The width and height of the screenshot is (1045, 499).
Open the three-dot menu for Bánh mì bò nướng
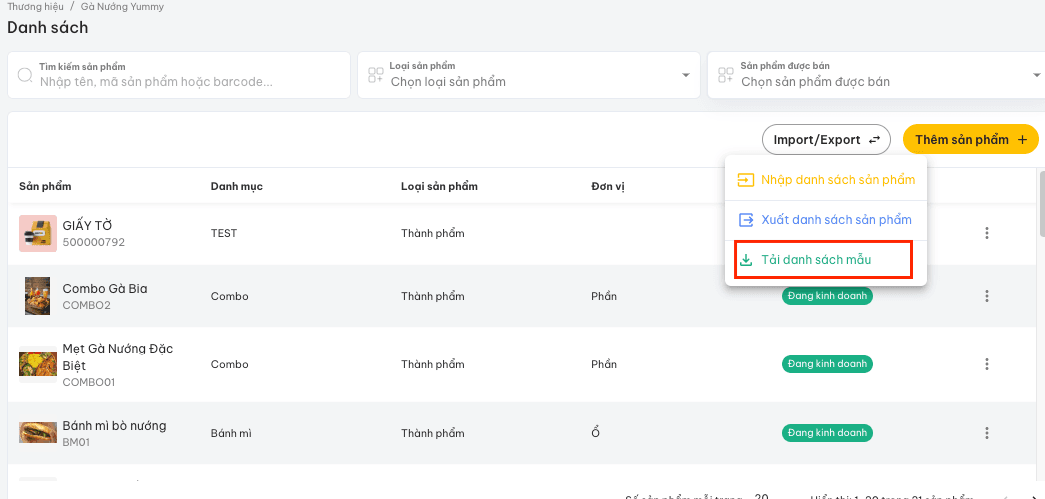[987, 433]
